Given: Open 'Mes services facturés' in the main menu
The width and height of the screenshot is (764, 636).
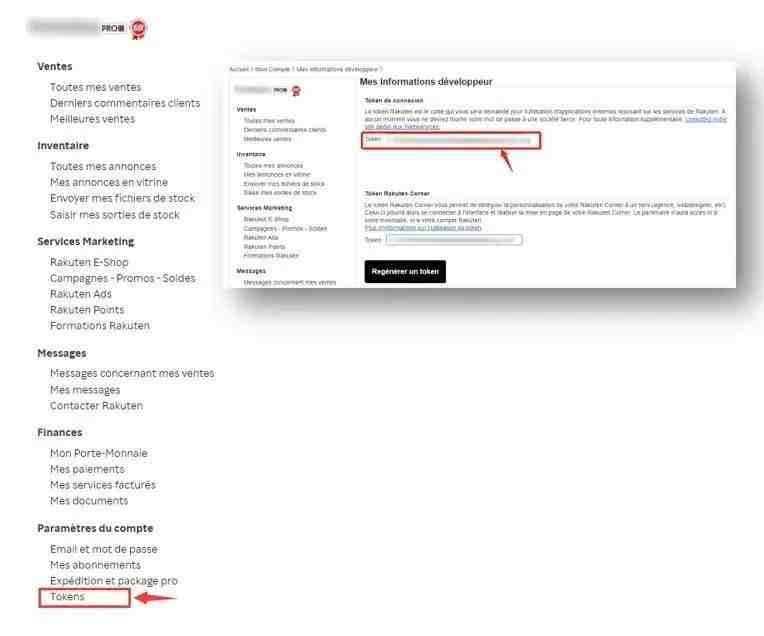Looking at the screenshot, I should tap(102, 485).
